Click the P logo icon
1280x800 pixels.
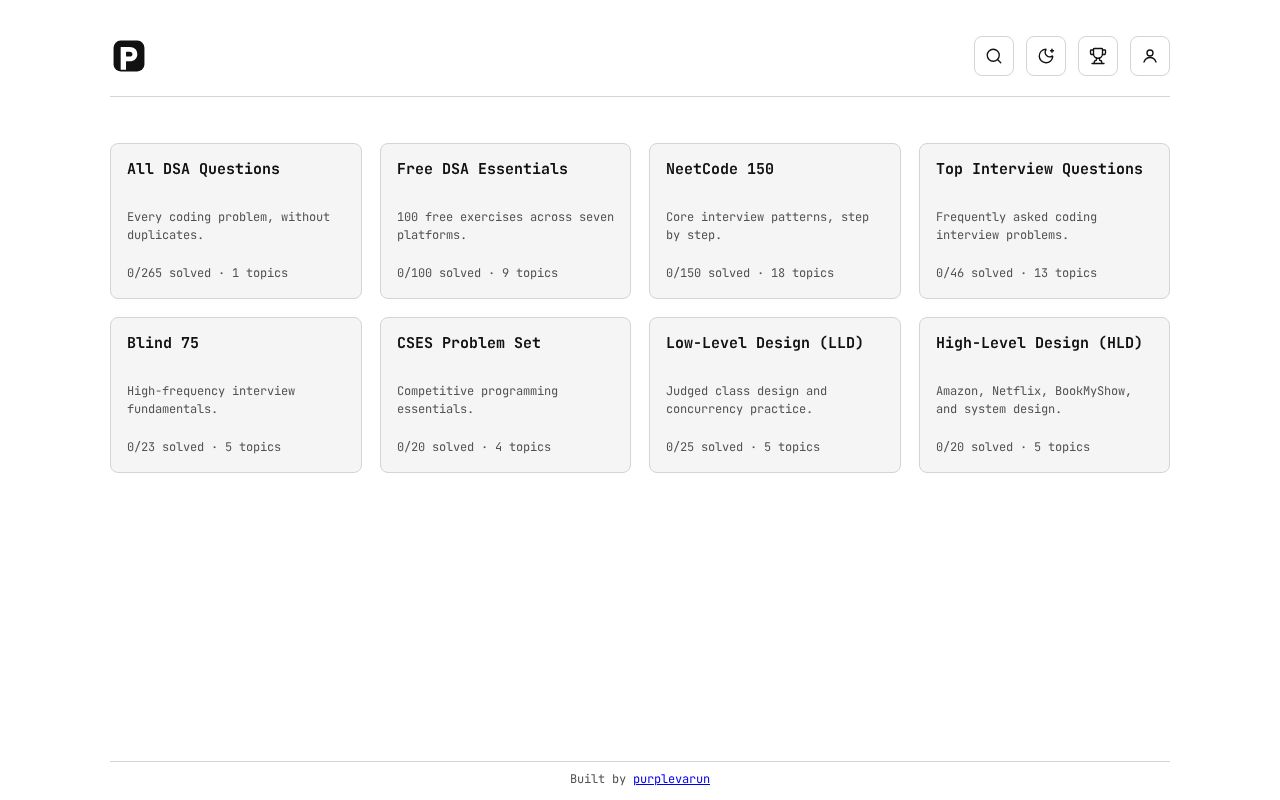pyautogui.click(x=129, y=56)
